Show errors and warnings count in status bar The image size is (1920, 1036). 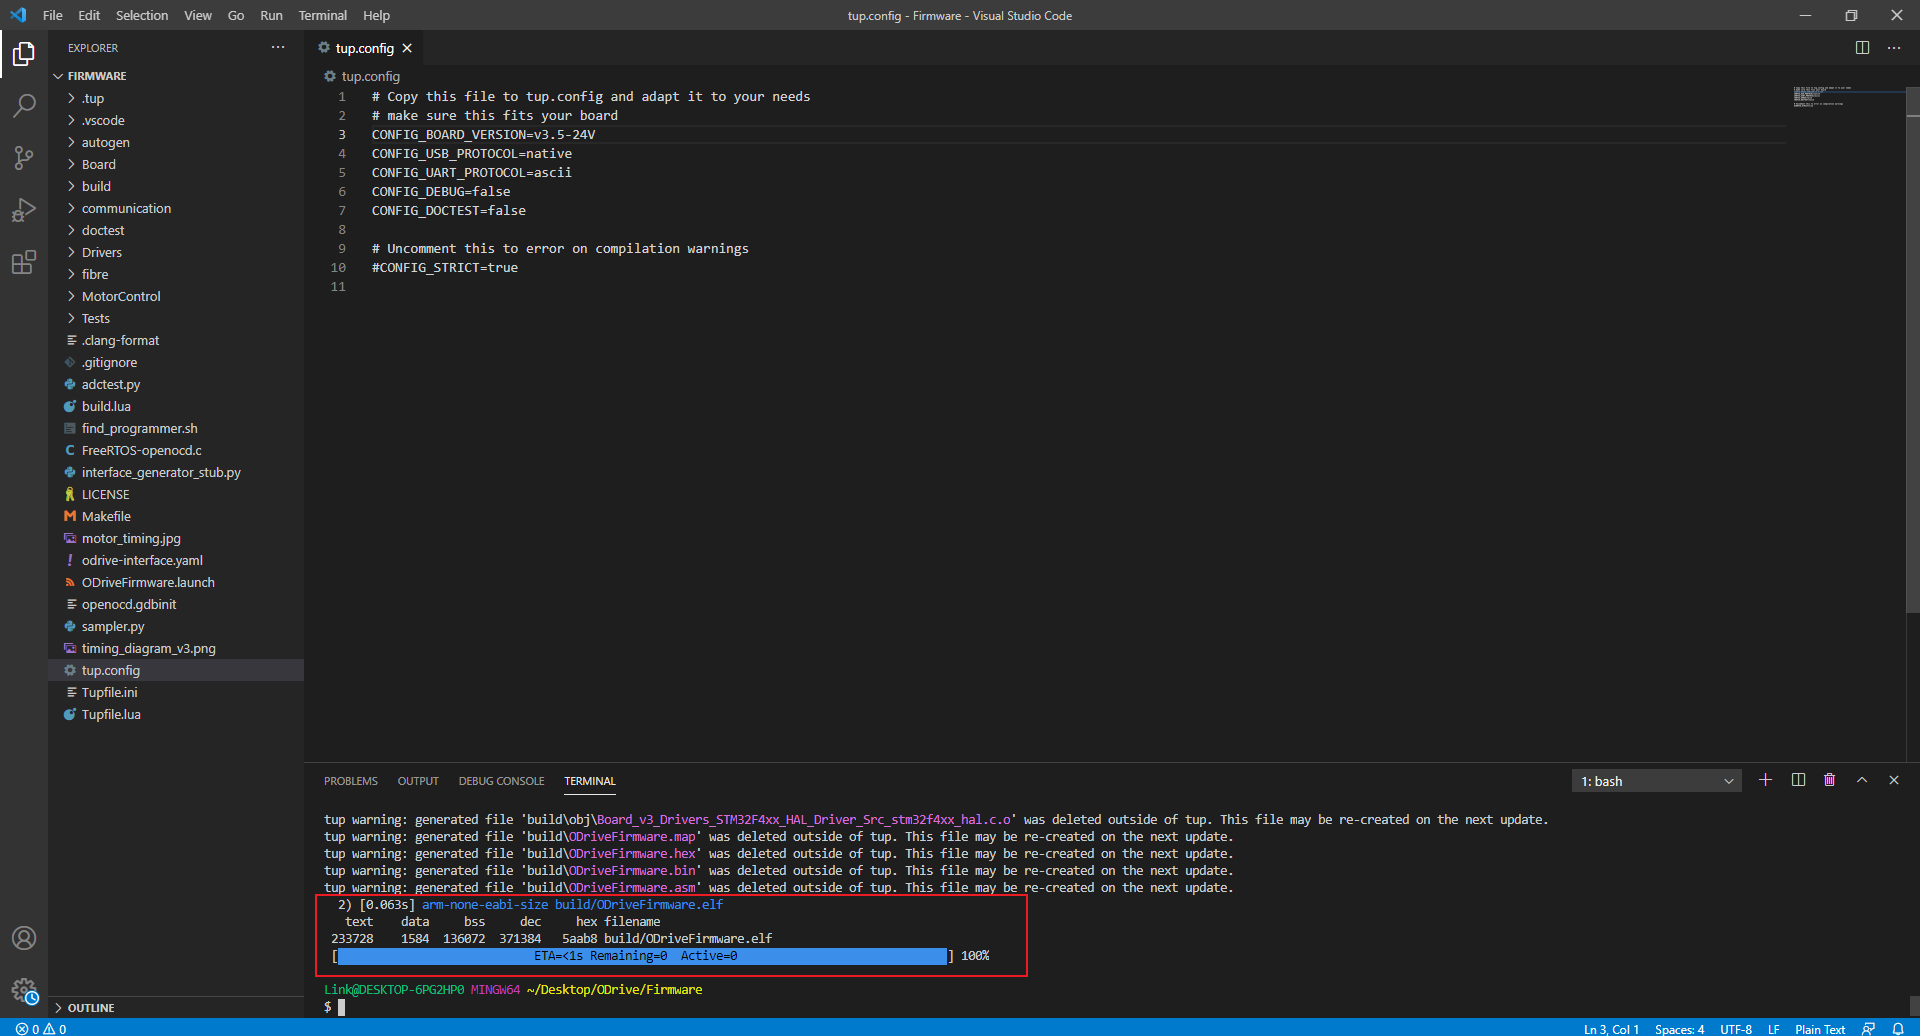tap(41, 1028)
